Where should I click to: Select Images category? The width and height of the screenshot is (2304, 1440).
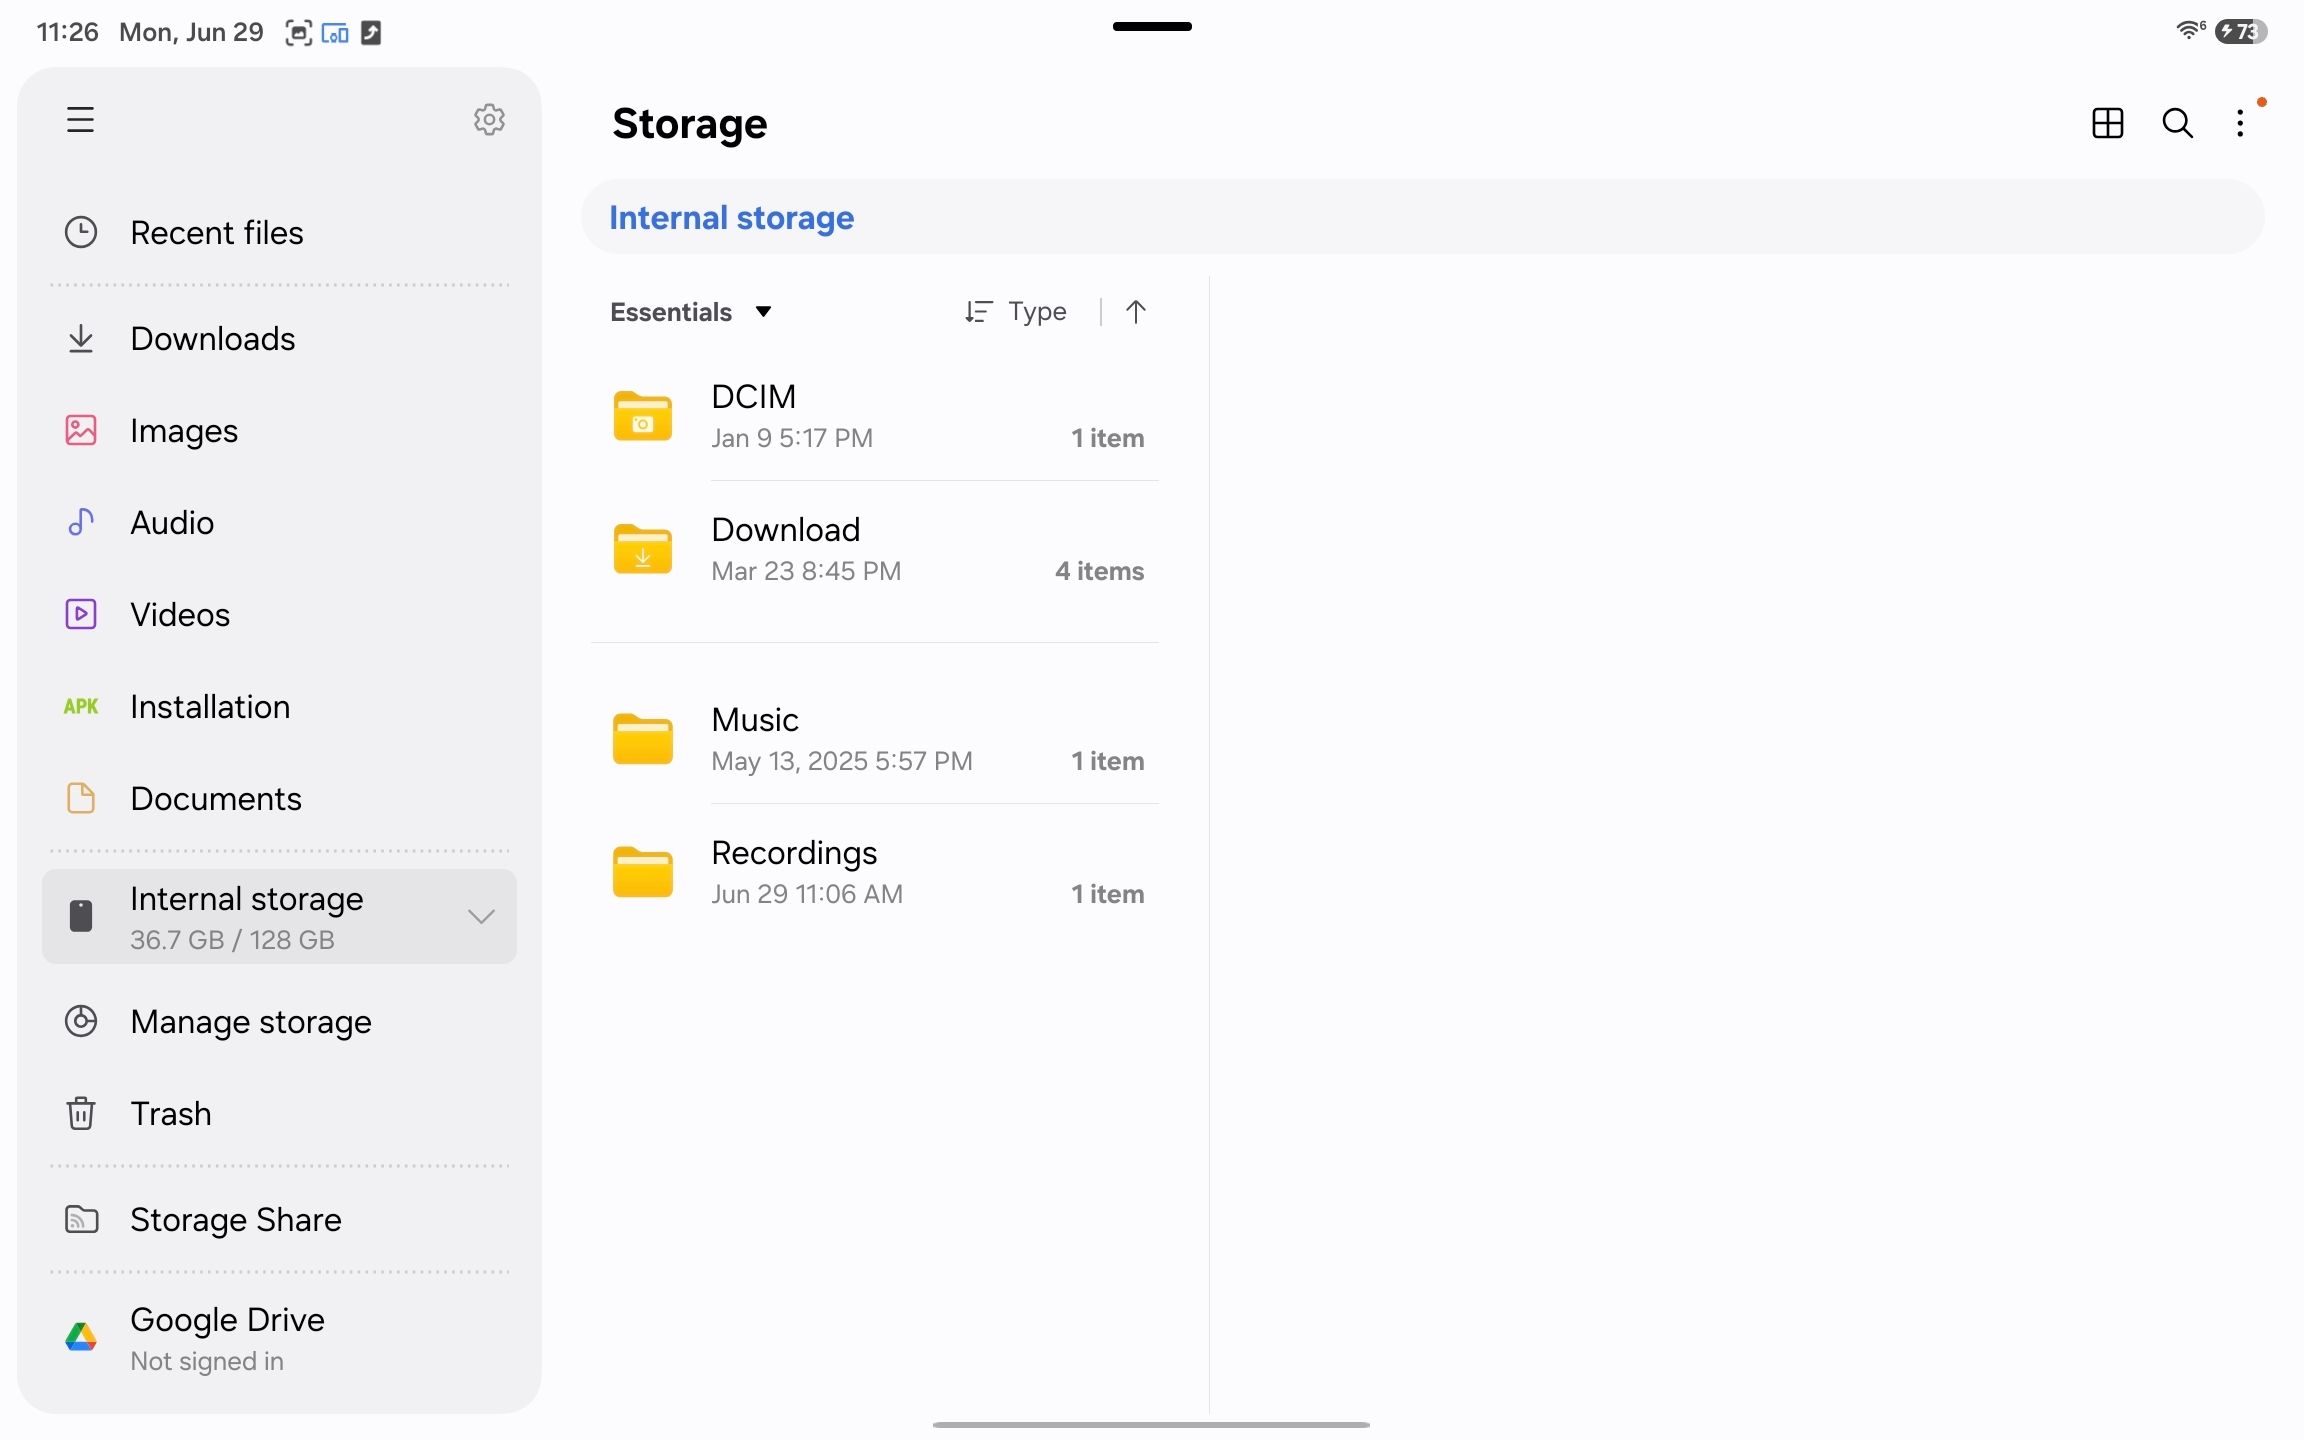279,430
